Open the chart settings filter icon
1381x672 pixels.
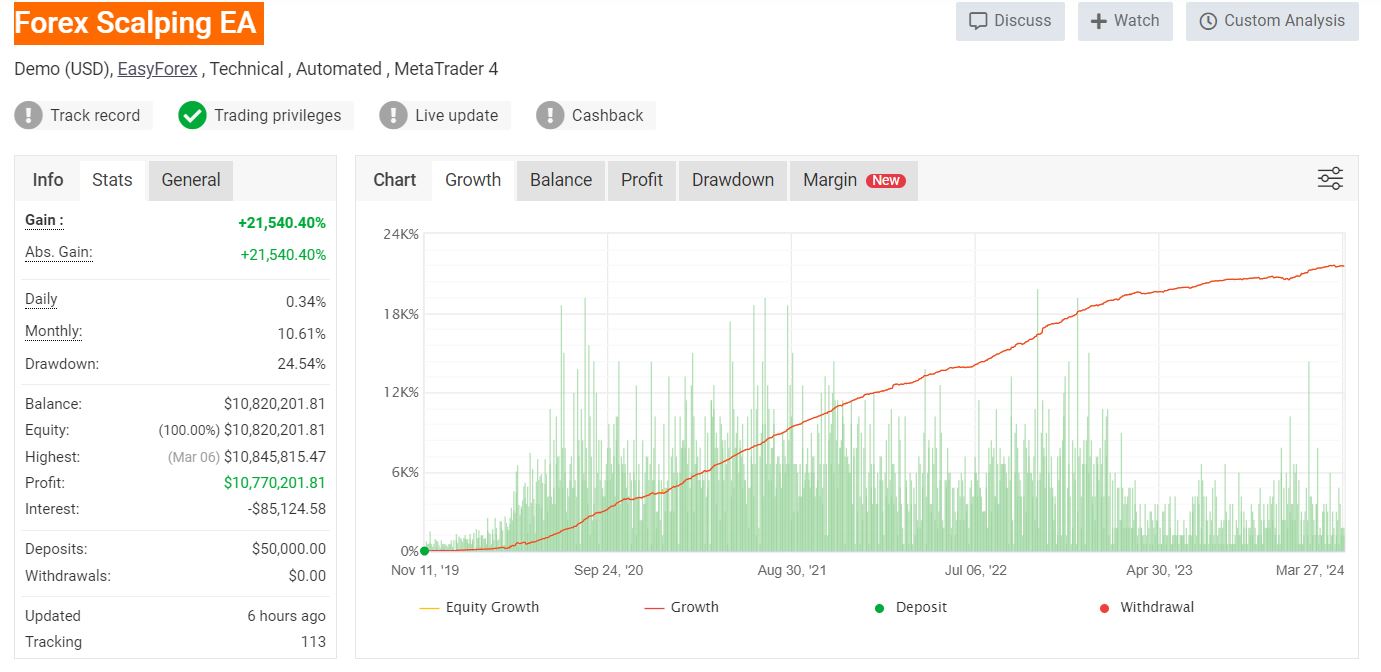coord(1330,177)
